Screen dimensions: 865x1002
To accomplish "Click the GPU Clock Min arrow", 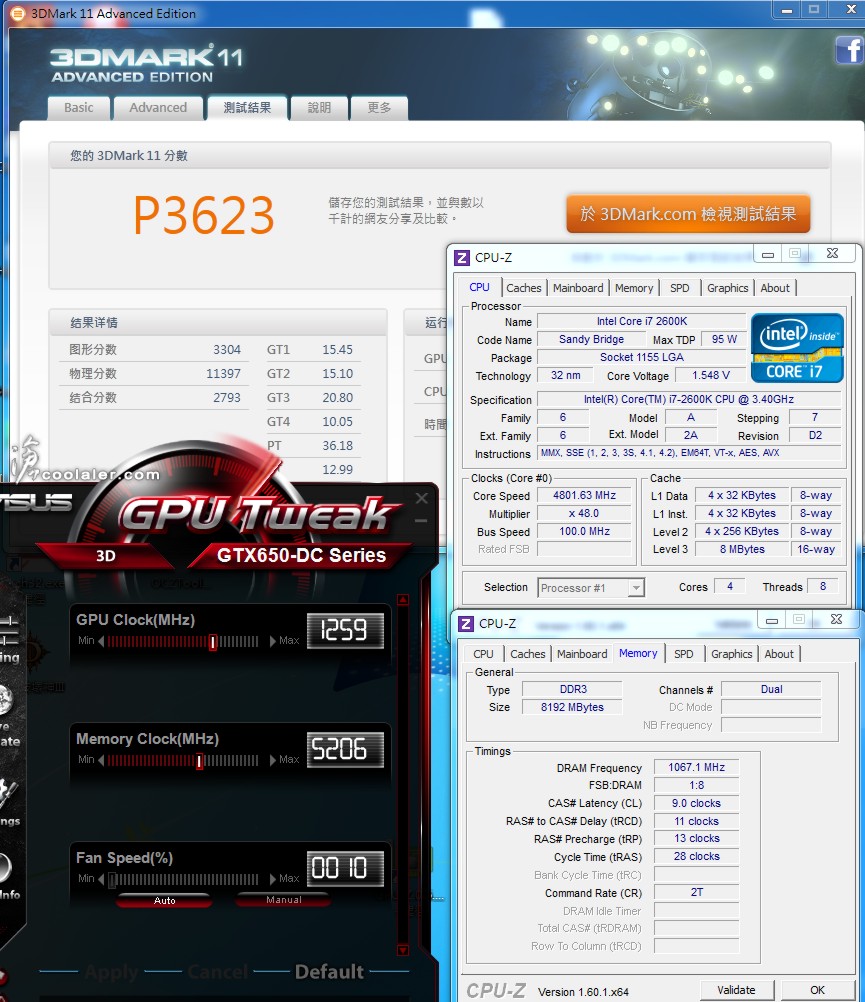I will pos(101,641).
